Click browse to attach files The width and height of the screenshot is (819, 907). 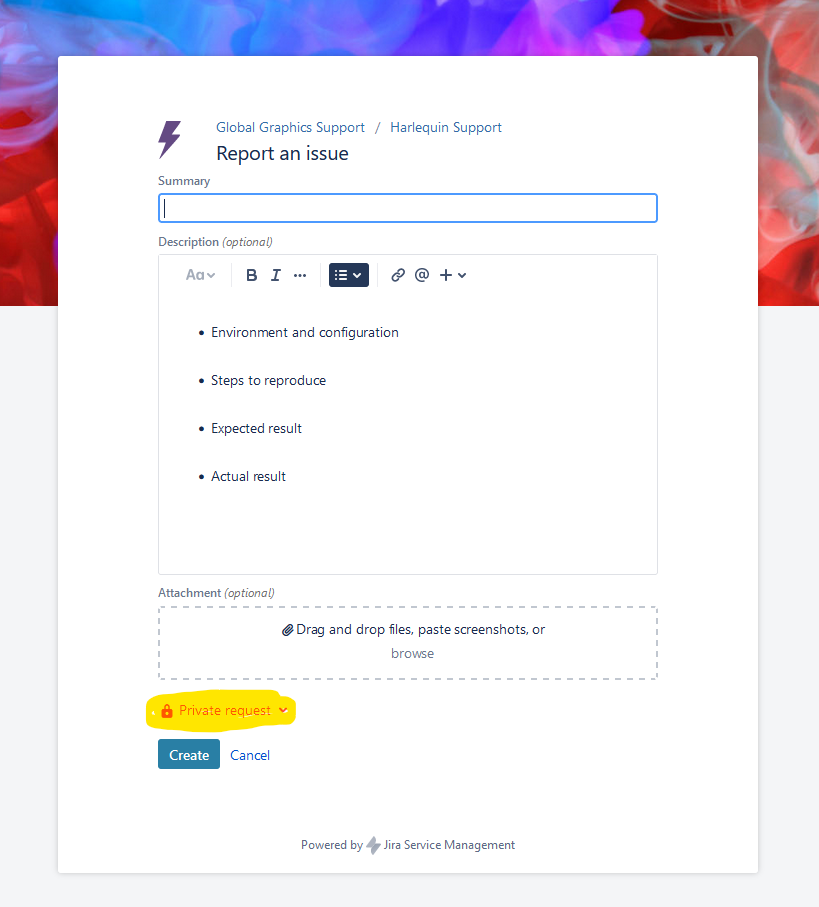click(x=412, y=654)
